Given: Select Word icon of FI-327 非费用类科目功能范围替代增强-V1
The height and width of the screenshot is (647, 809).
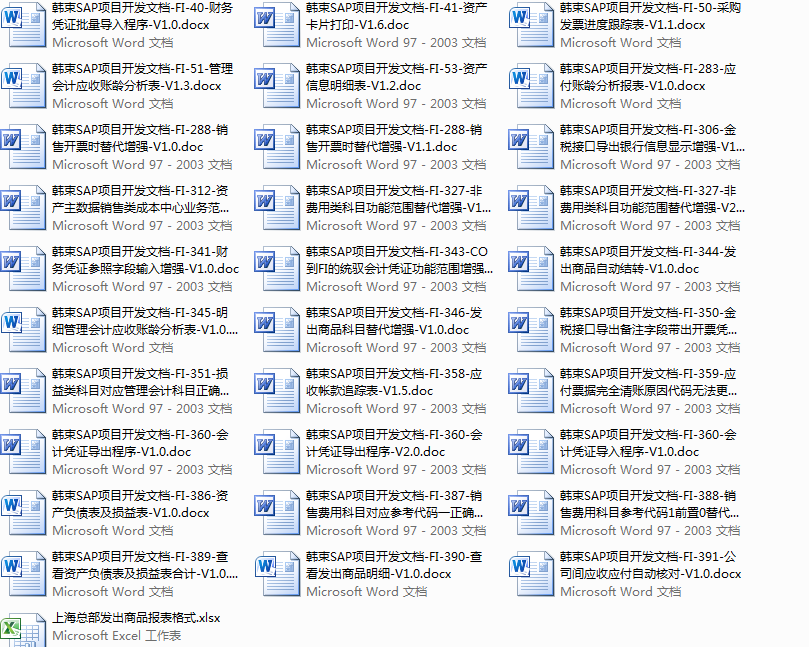Looking at the screenshot, I should pos(277,207).
